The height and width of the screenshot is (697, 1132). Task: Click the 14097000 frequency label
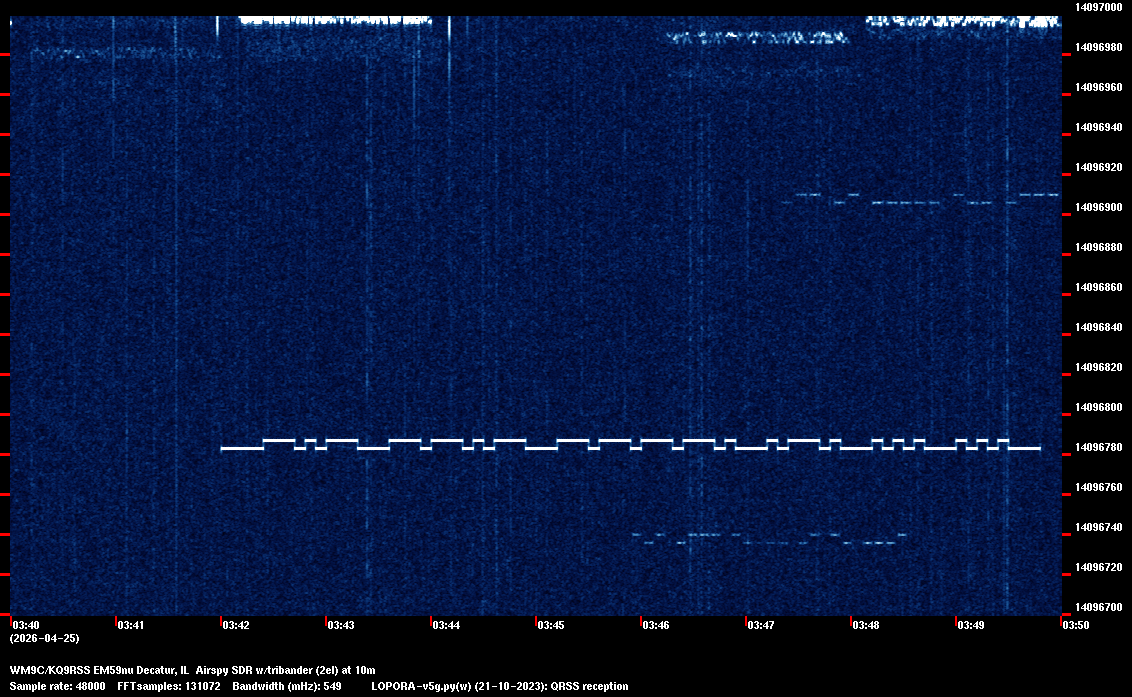point(1098,7)
